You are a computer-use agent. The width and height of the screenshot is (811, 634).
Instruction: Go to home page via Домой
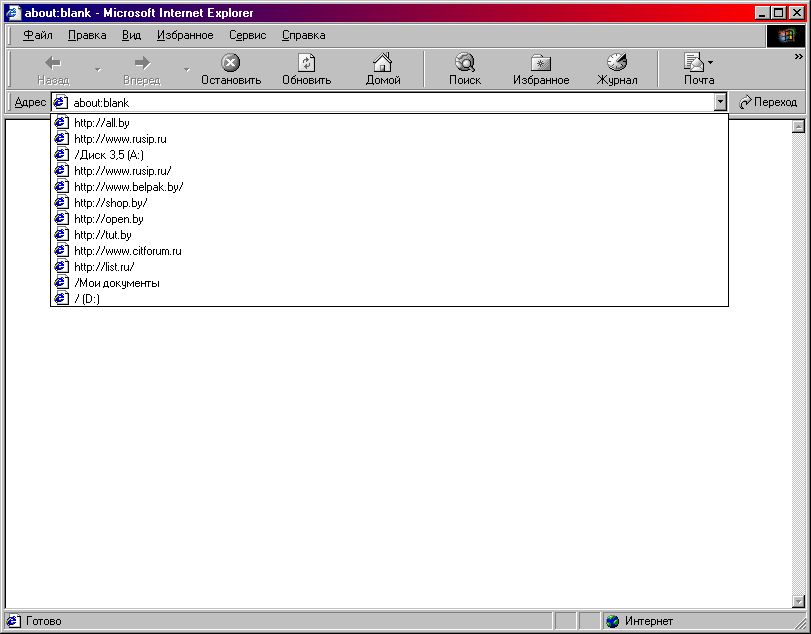(x=383, y=69)
